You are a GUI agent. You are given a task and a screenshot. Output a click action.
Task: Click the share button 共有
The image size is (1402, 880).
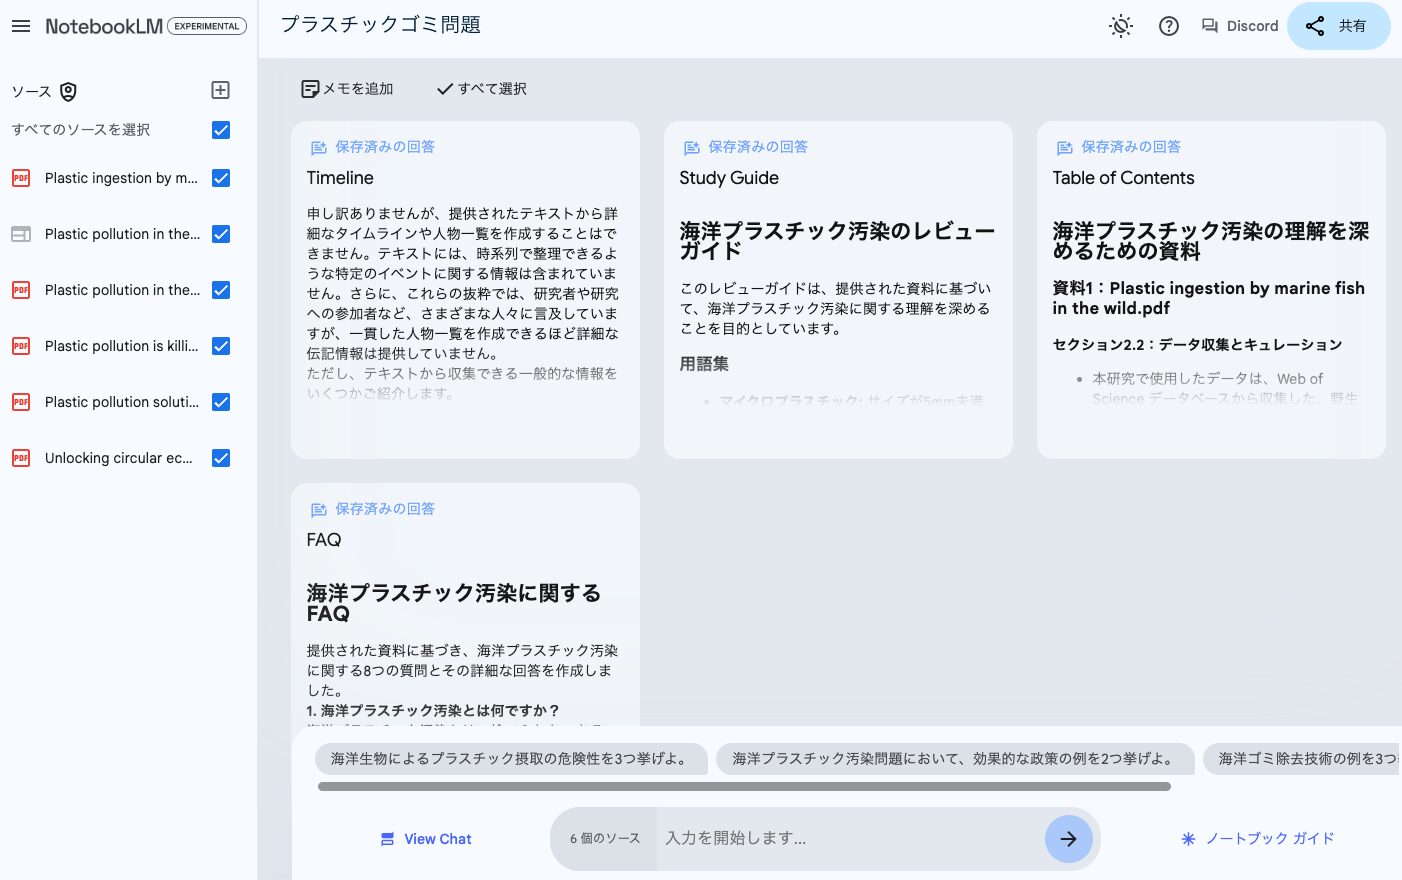[1337, 26]
